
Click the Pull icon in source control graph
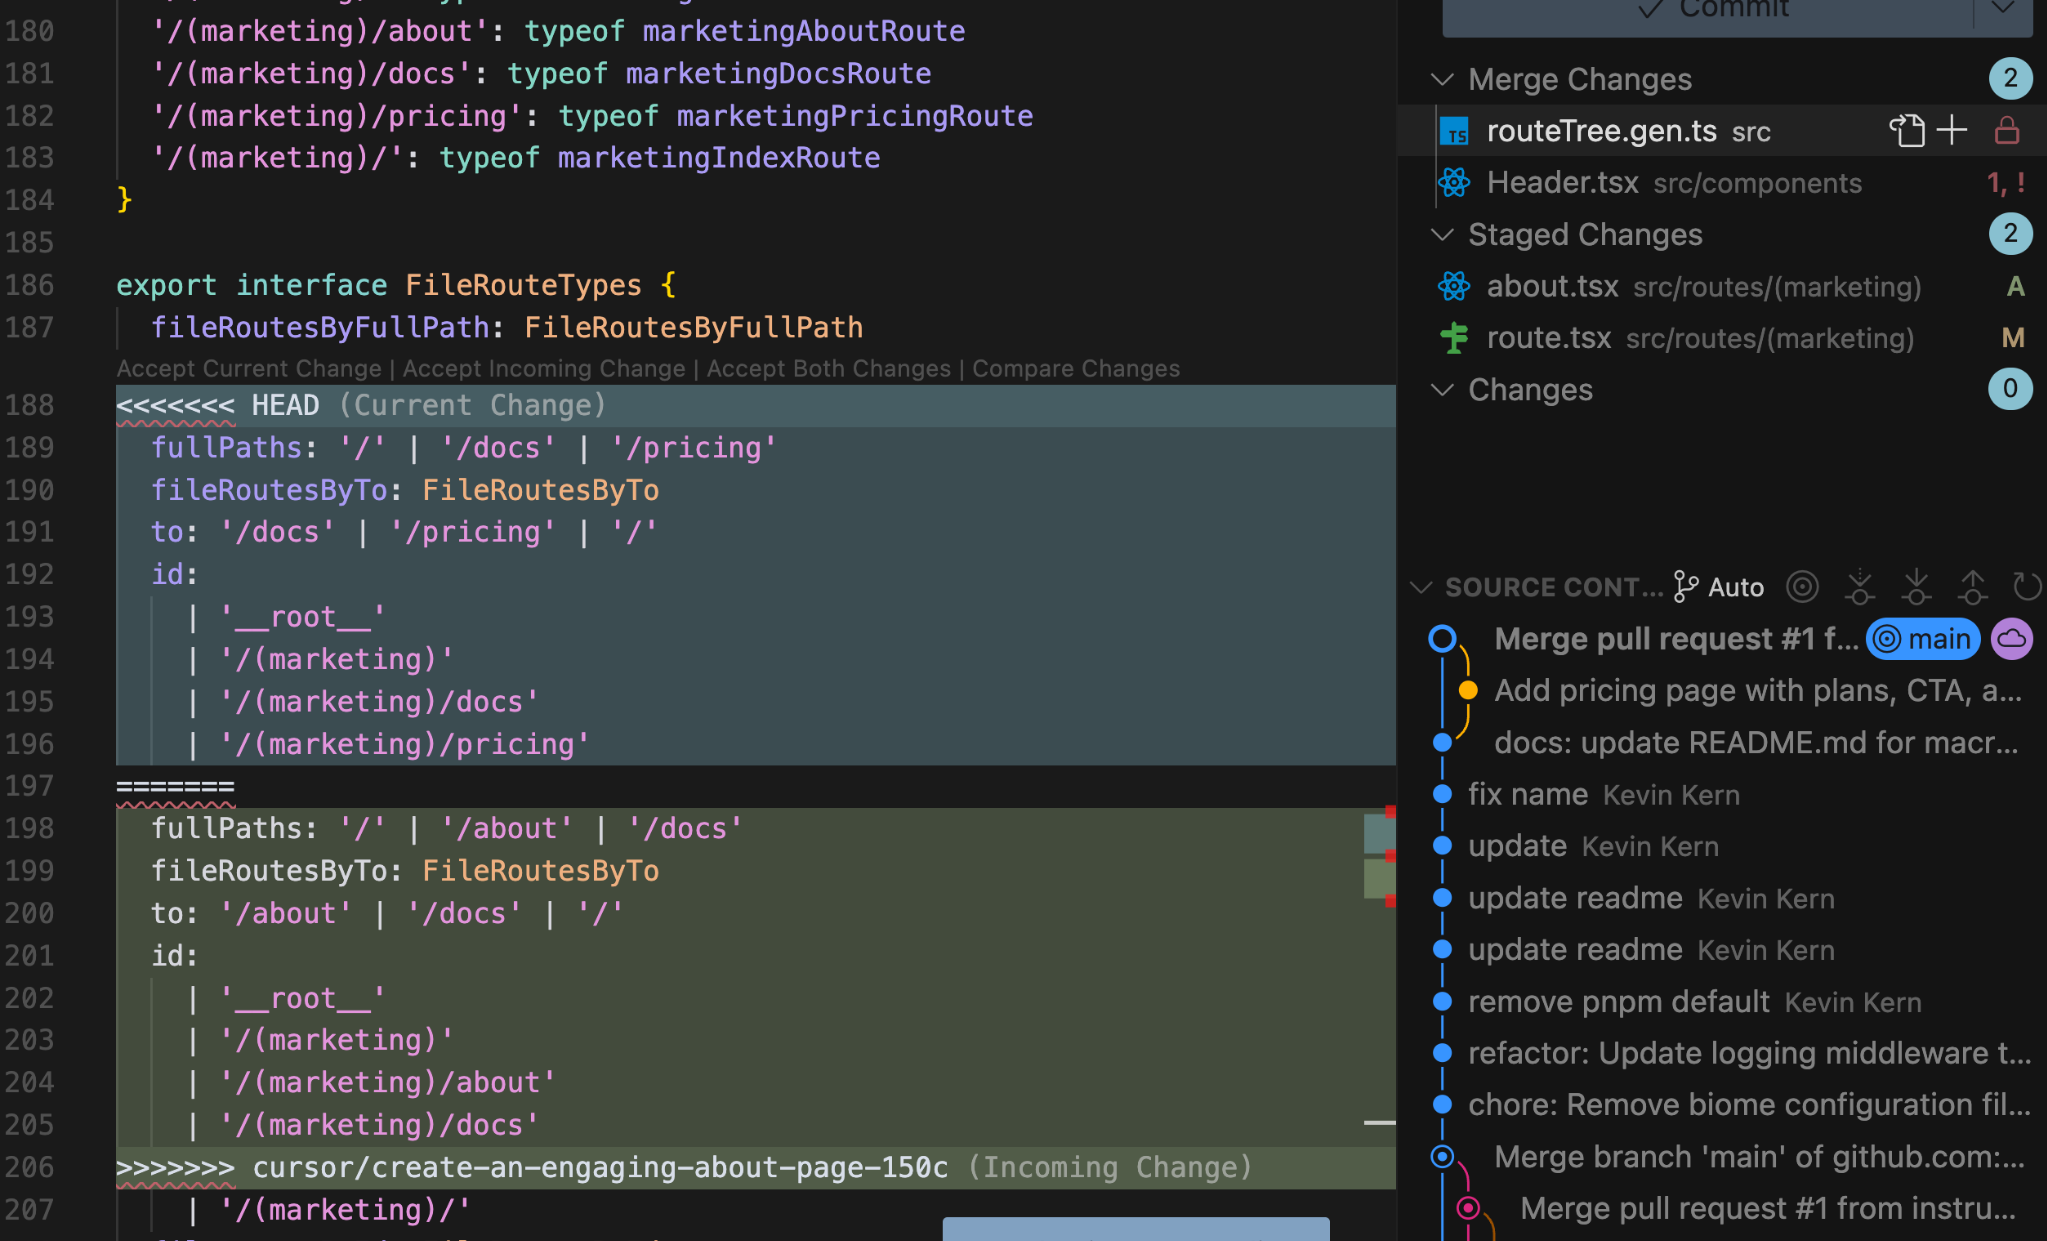(1916, 587)
